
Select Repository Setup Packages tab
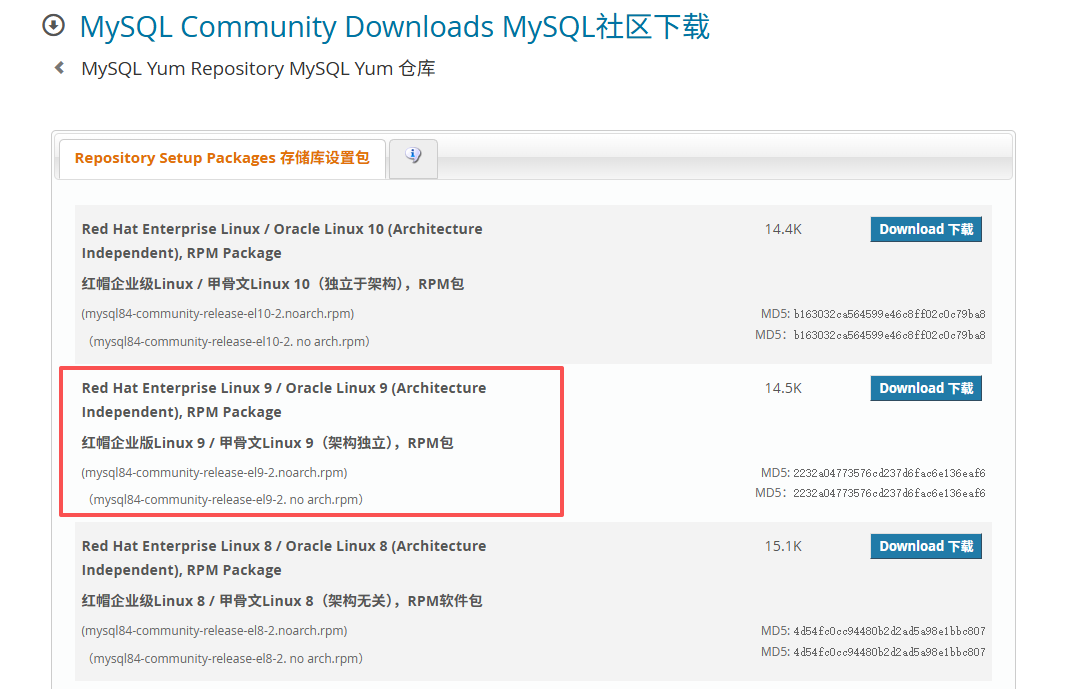[x=222, y=159]
